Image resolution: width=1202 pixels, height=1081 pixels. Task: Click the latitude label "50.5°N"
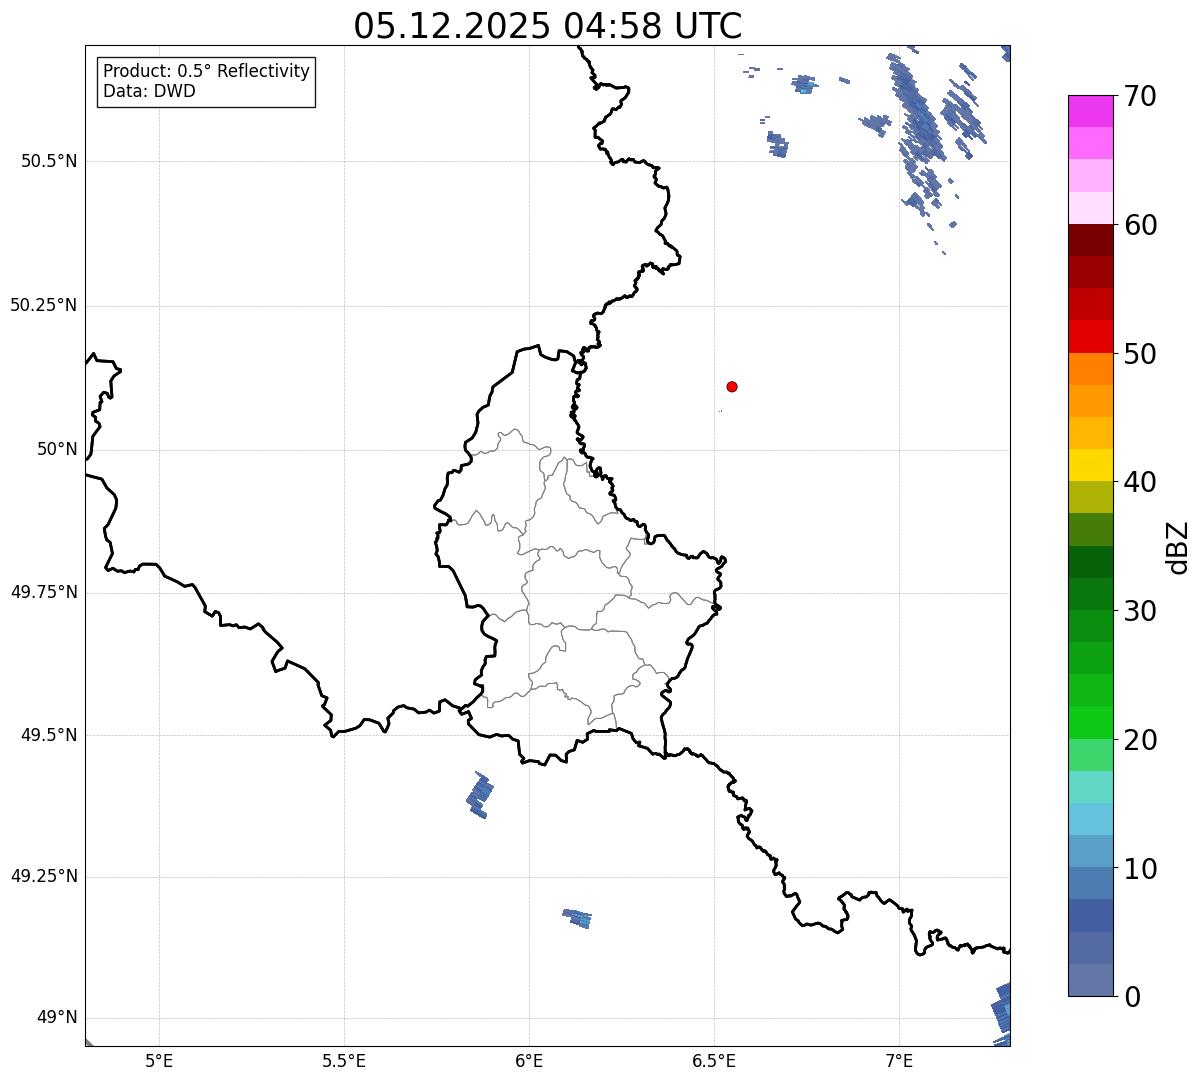coord(49,161)
